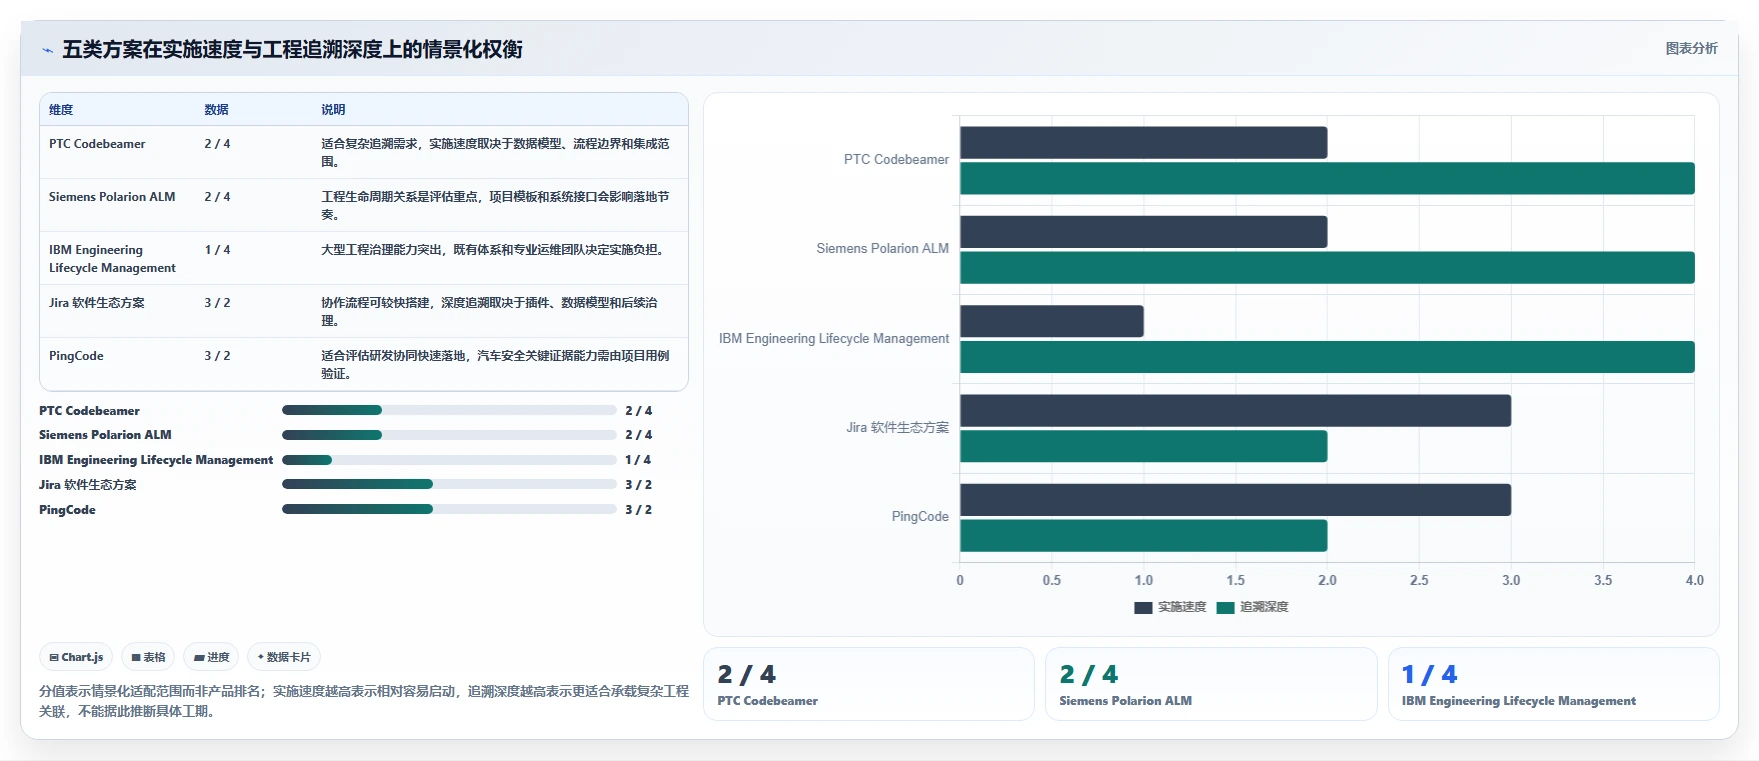Click the Jira 软件生态方案 chart axis label
This screenshot has width=1759, height=761.
point(897,428)
